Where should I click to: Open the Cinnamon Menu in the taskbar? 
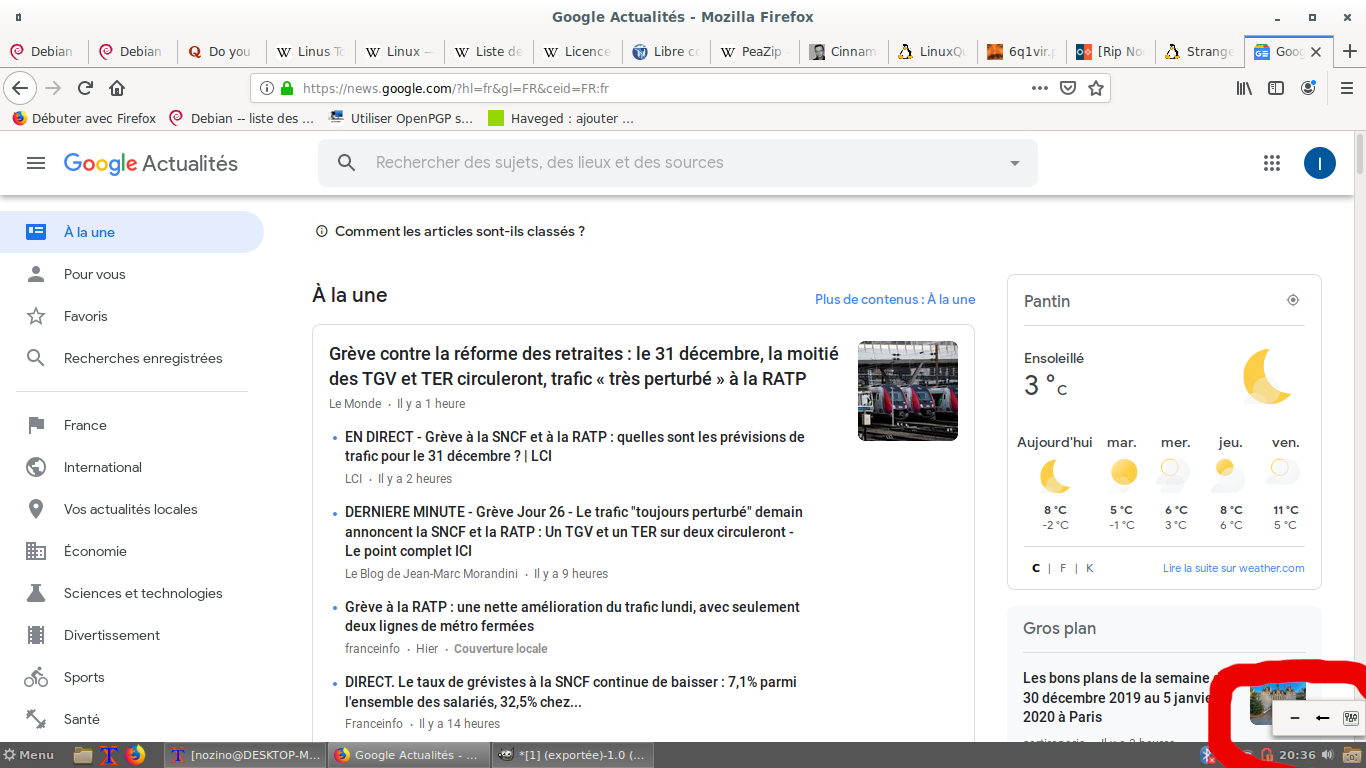coord(29,755)
